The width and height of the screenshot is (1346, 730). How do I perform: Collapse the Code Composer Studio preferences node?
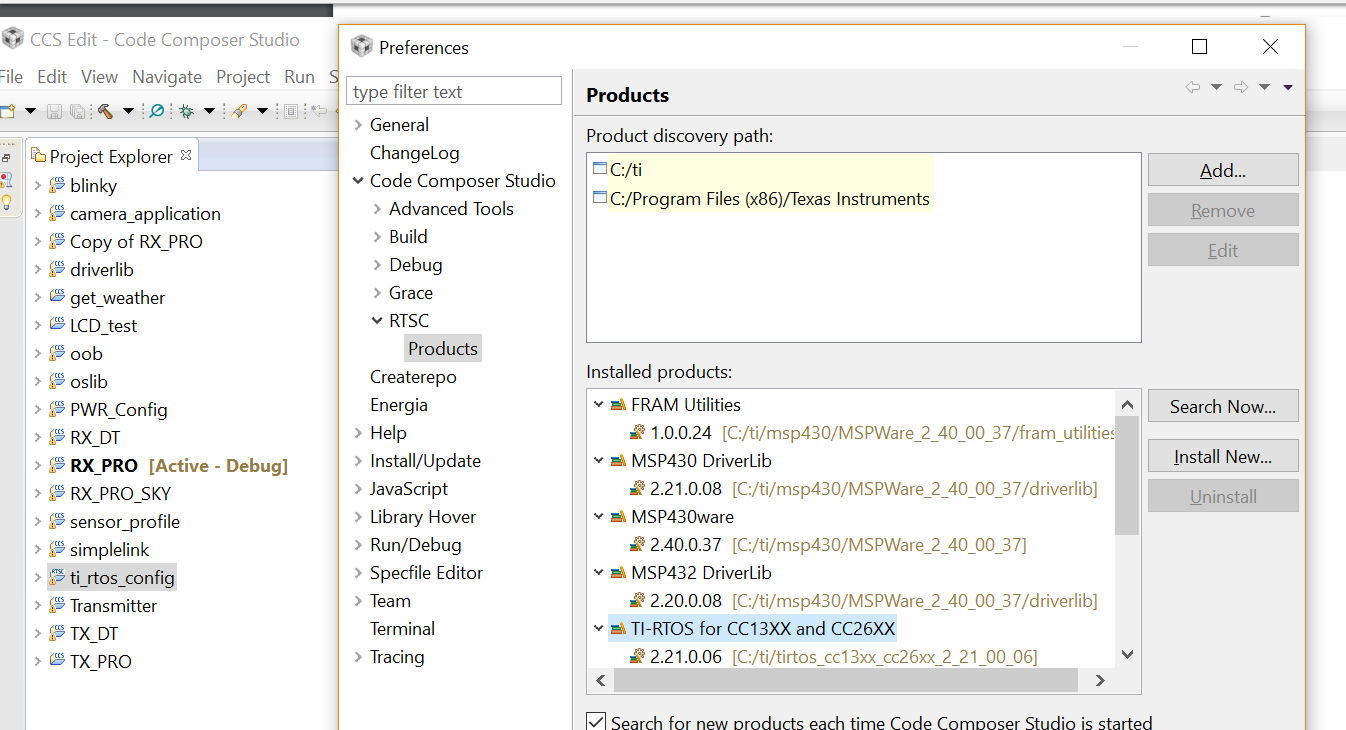pyautogui.click(x=358, y=181)
